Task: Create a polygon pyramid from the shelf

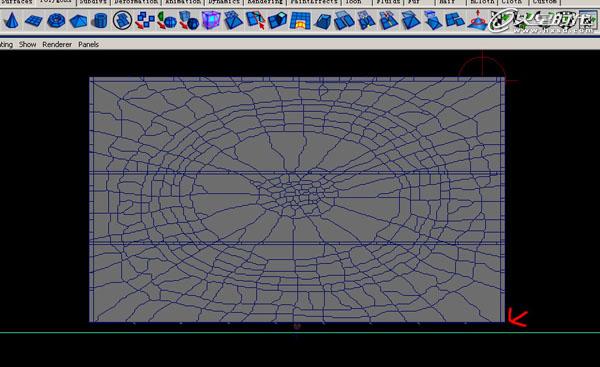Action: pos(78,21)
